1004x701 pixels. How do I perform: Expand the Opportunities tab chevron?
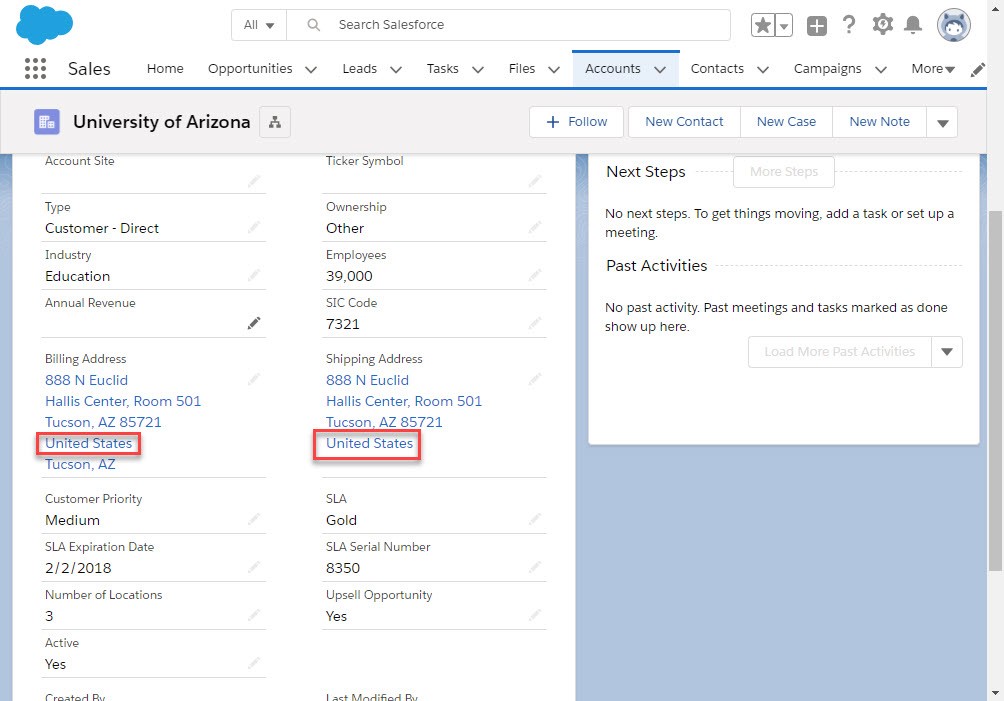point(311,69)
